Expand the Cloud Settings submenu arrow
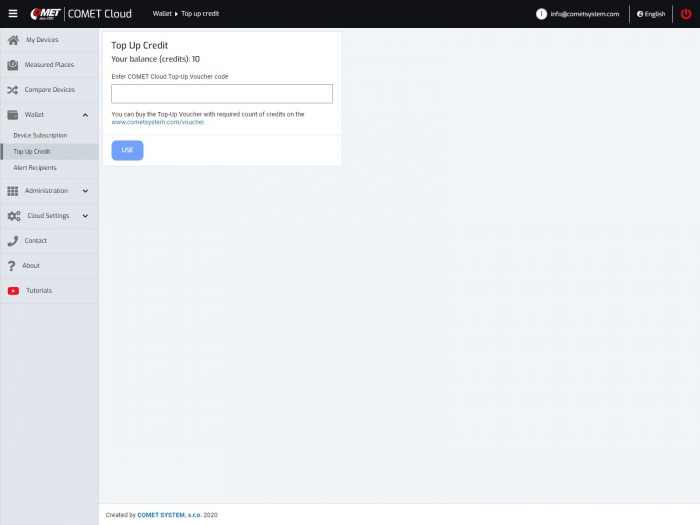 click(x=85, y=216)
